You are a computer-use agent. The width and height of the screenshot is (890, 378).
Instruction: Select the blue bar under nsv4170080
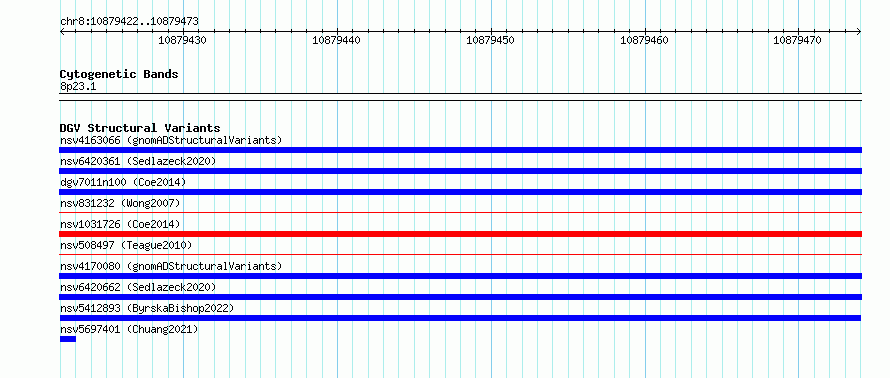(460, 276)
